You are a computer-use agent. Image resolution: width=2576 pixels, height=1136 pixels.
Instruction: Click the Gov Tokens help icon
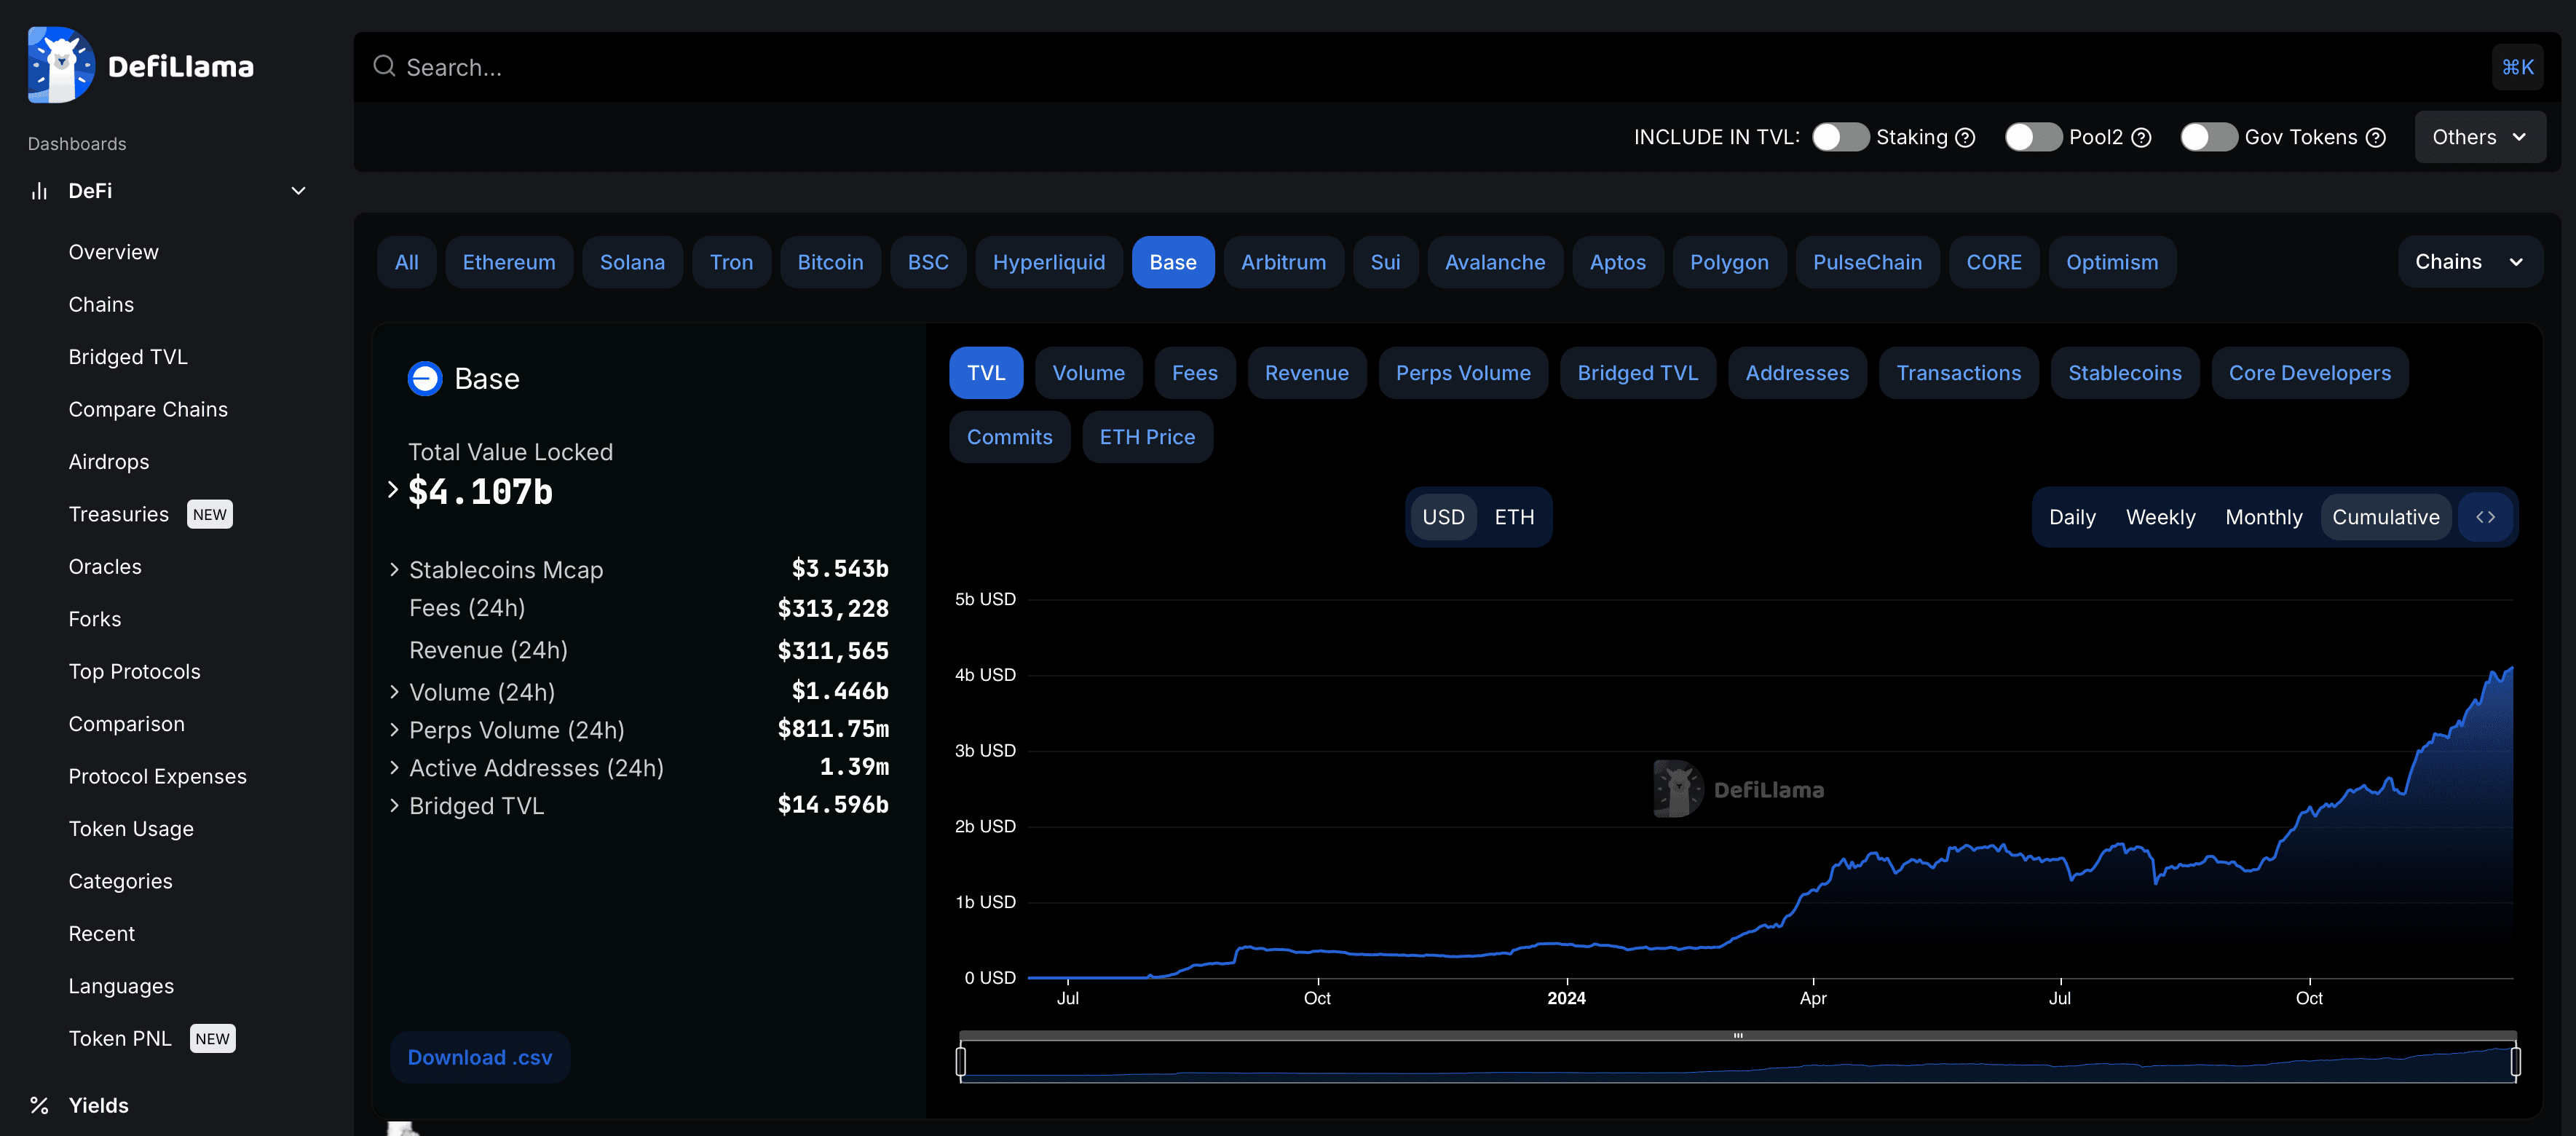pos(2376,137)
